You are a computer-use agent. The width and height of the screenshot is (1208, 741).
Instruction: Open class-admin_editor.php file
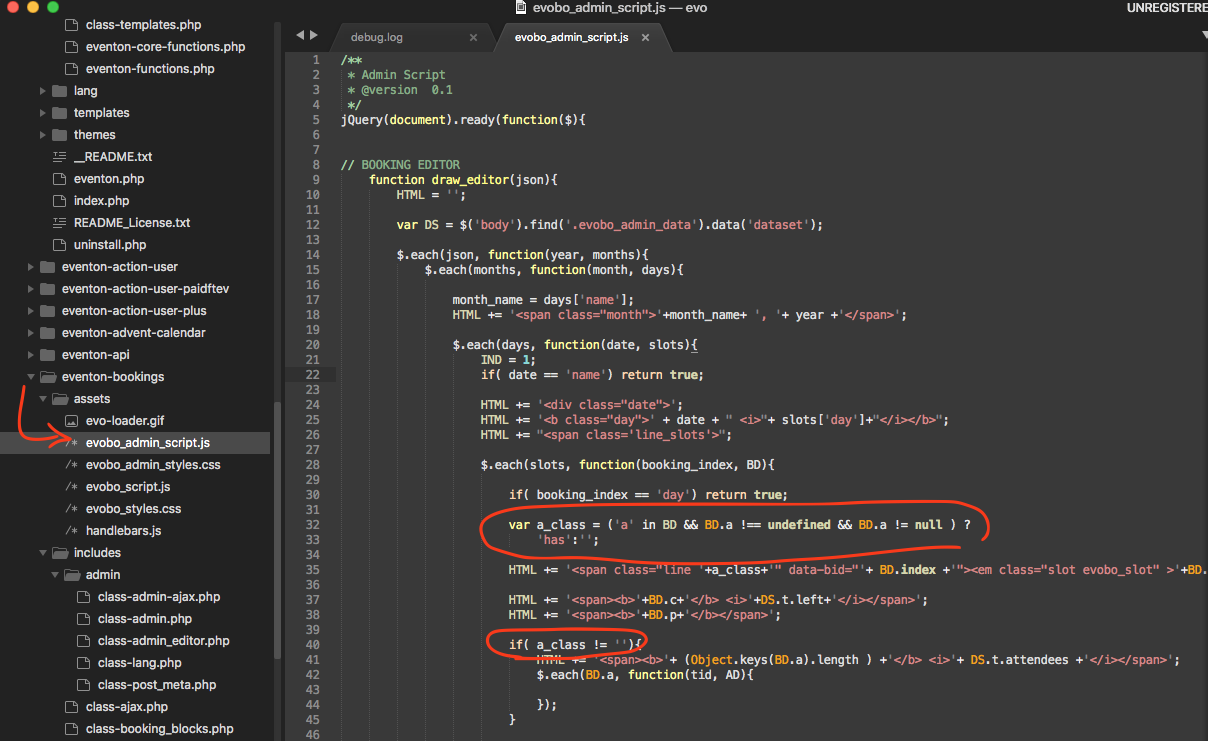click(164, 641)
